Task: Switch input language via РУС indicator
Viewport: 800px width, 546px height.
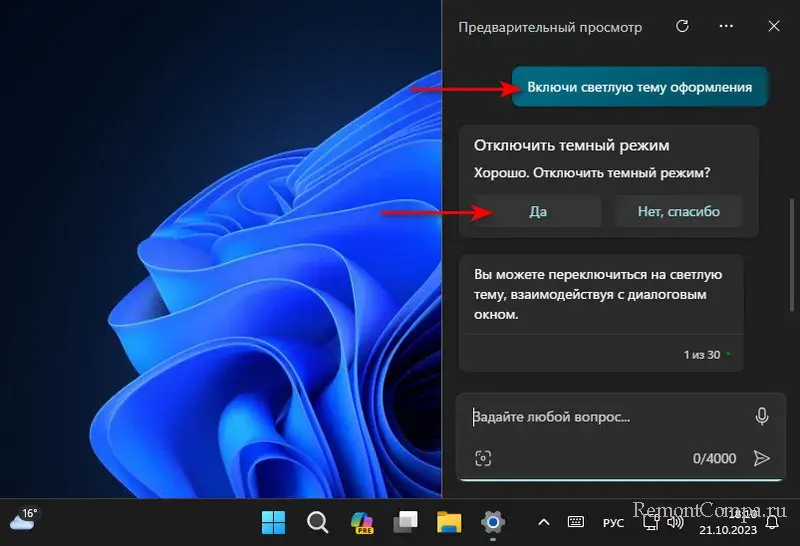Action: click(613, 522)
